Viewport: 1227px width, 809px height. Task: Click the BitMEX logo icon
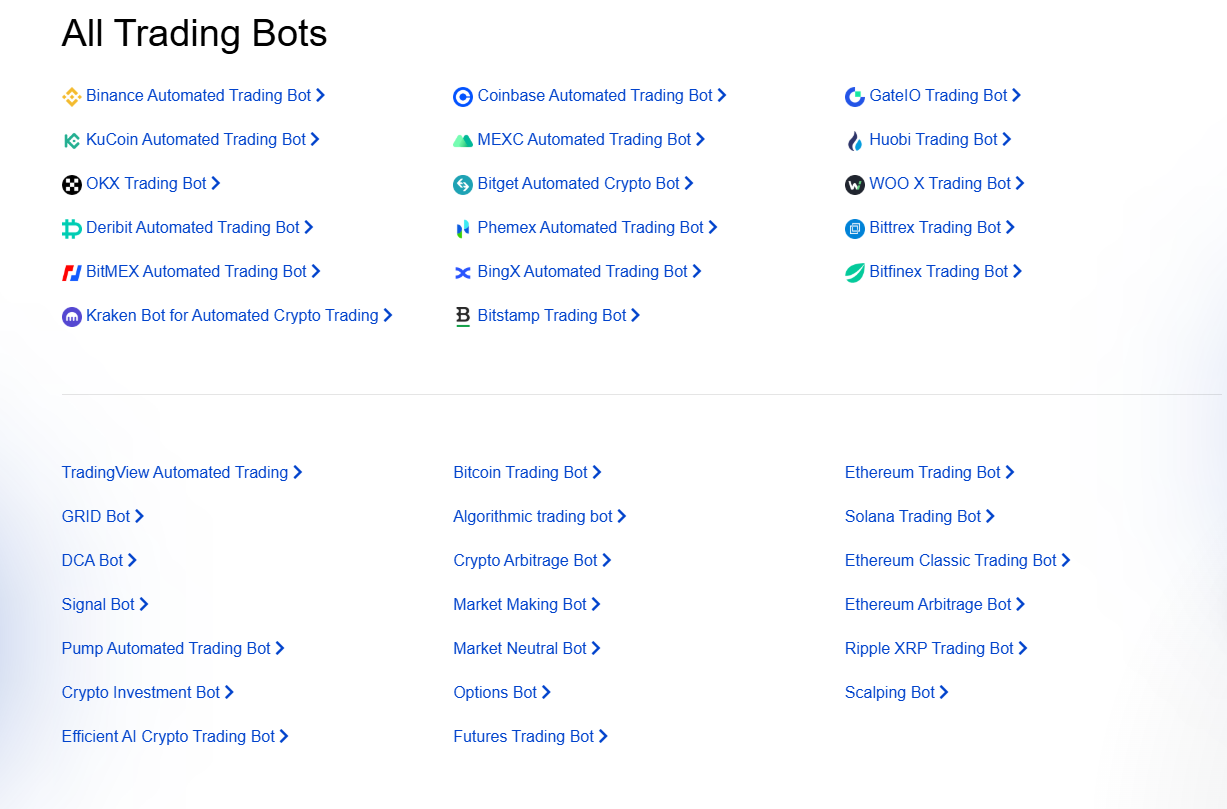(x=71, y=273)
